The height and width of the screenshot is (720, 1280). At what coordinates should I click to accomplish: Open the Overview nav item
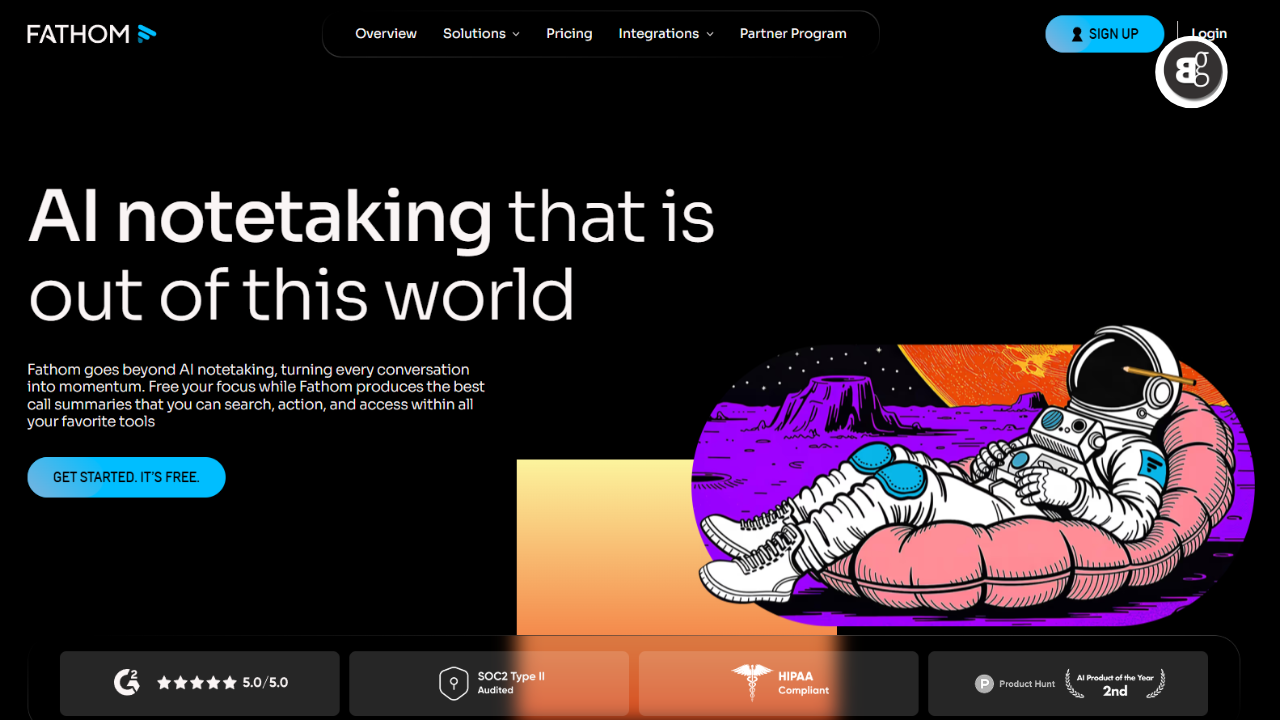[x=386, y=34]
